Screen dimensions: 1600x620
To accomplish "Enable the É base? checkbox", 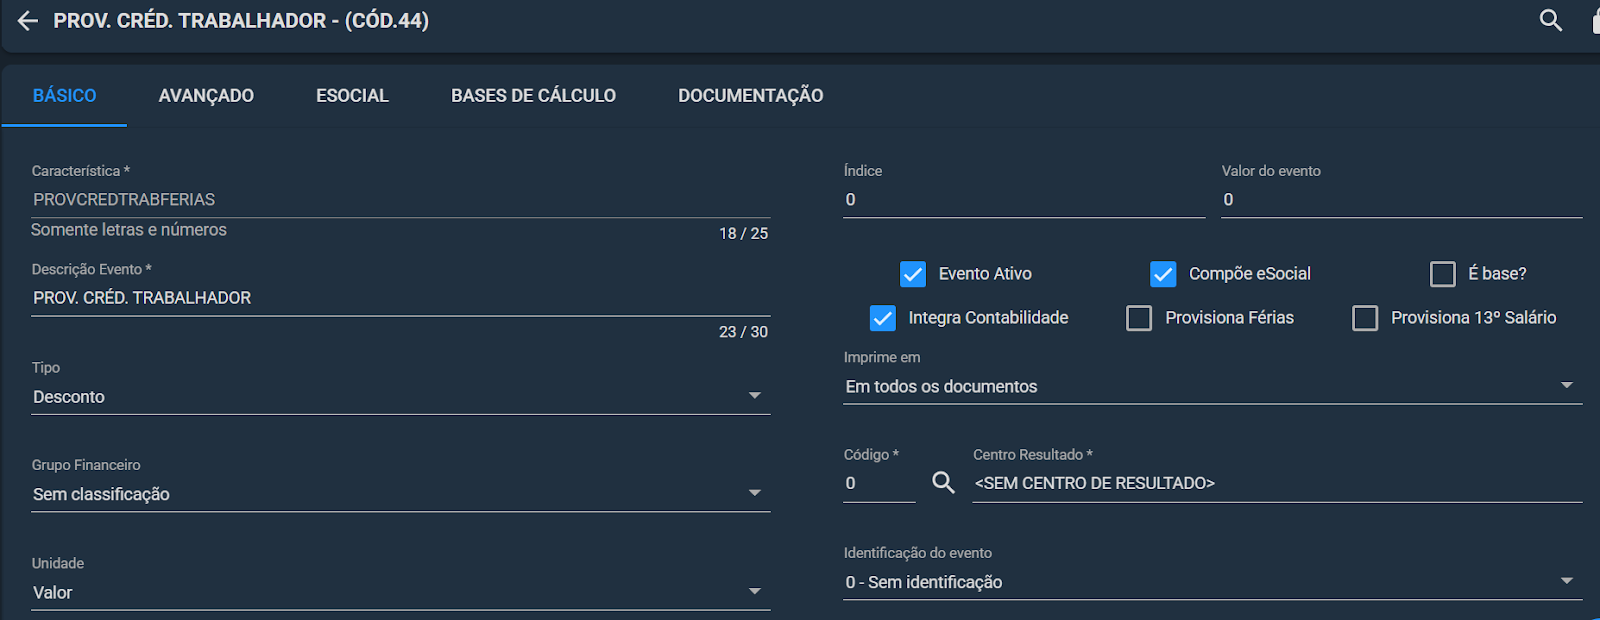I will [x=1443, y=274].
